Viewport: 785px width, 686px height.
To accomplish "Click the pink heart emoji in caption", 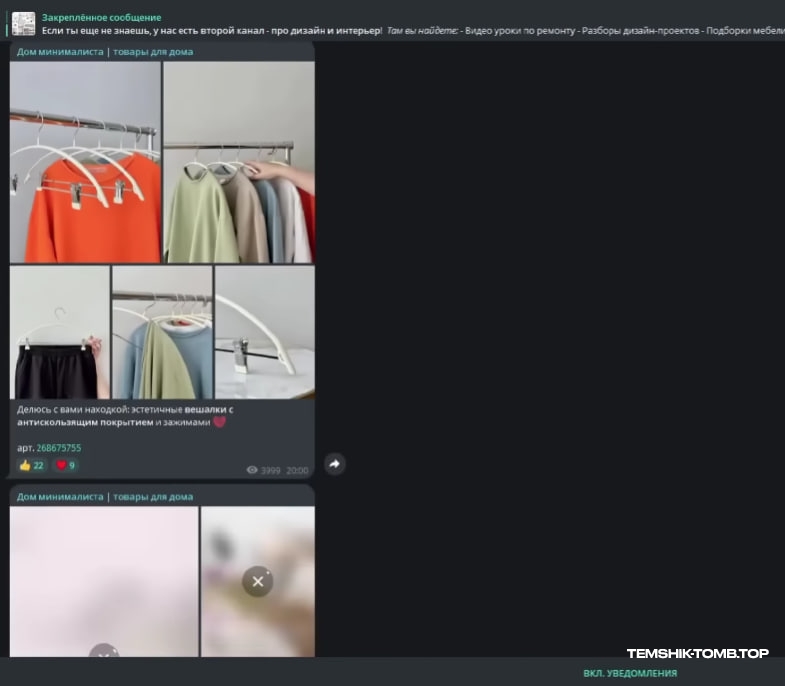I will (x=219, y=422).
